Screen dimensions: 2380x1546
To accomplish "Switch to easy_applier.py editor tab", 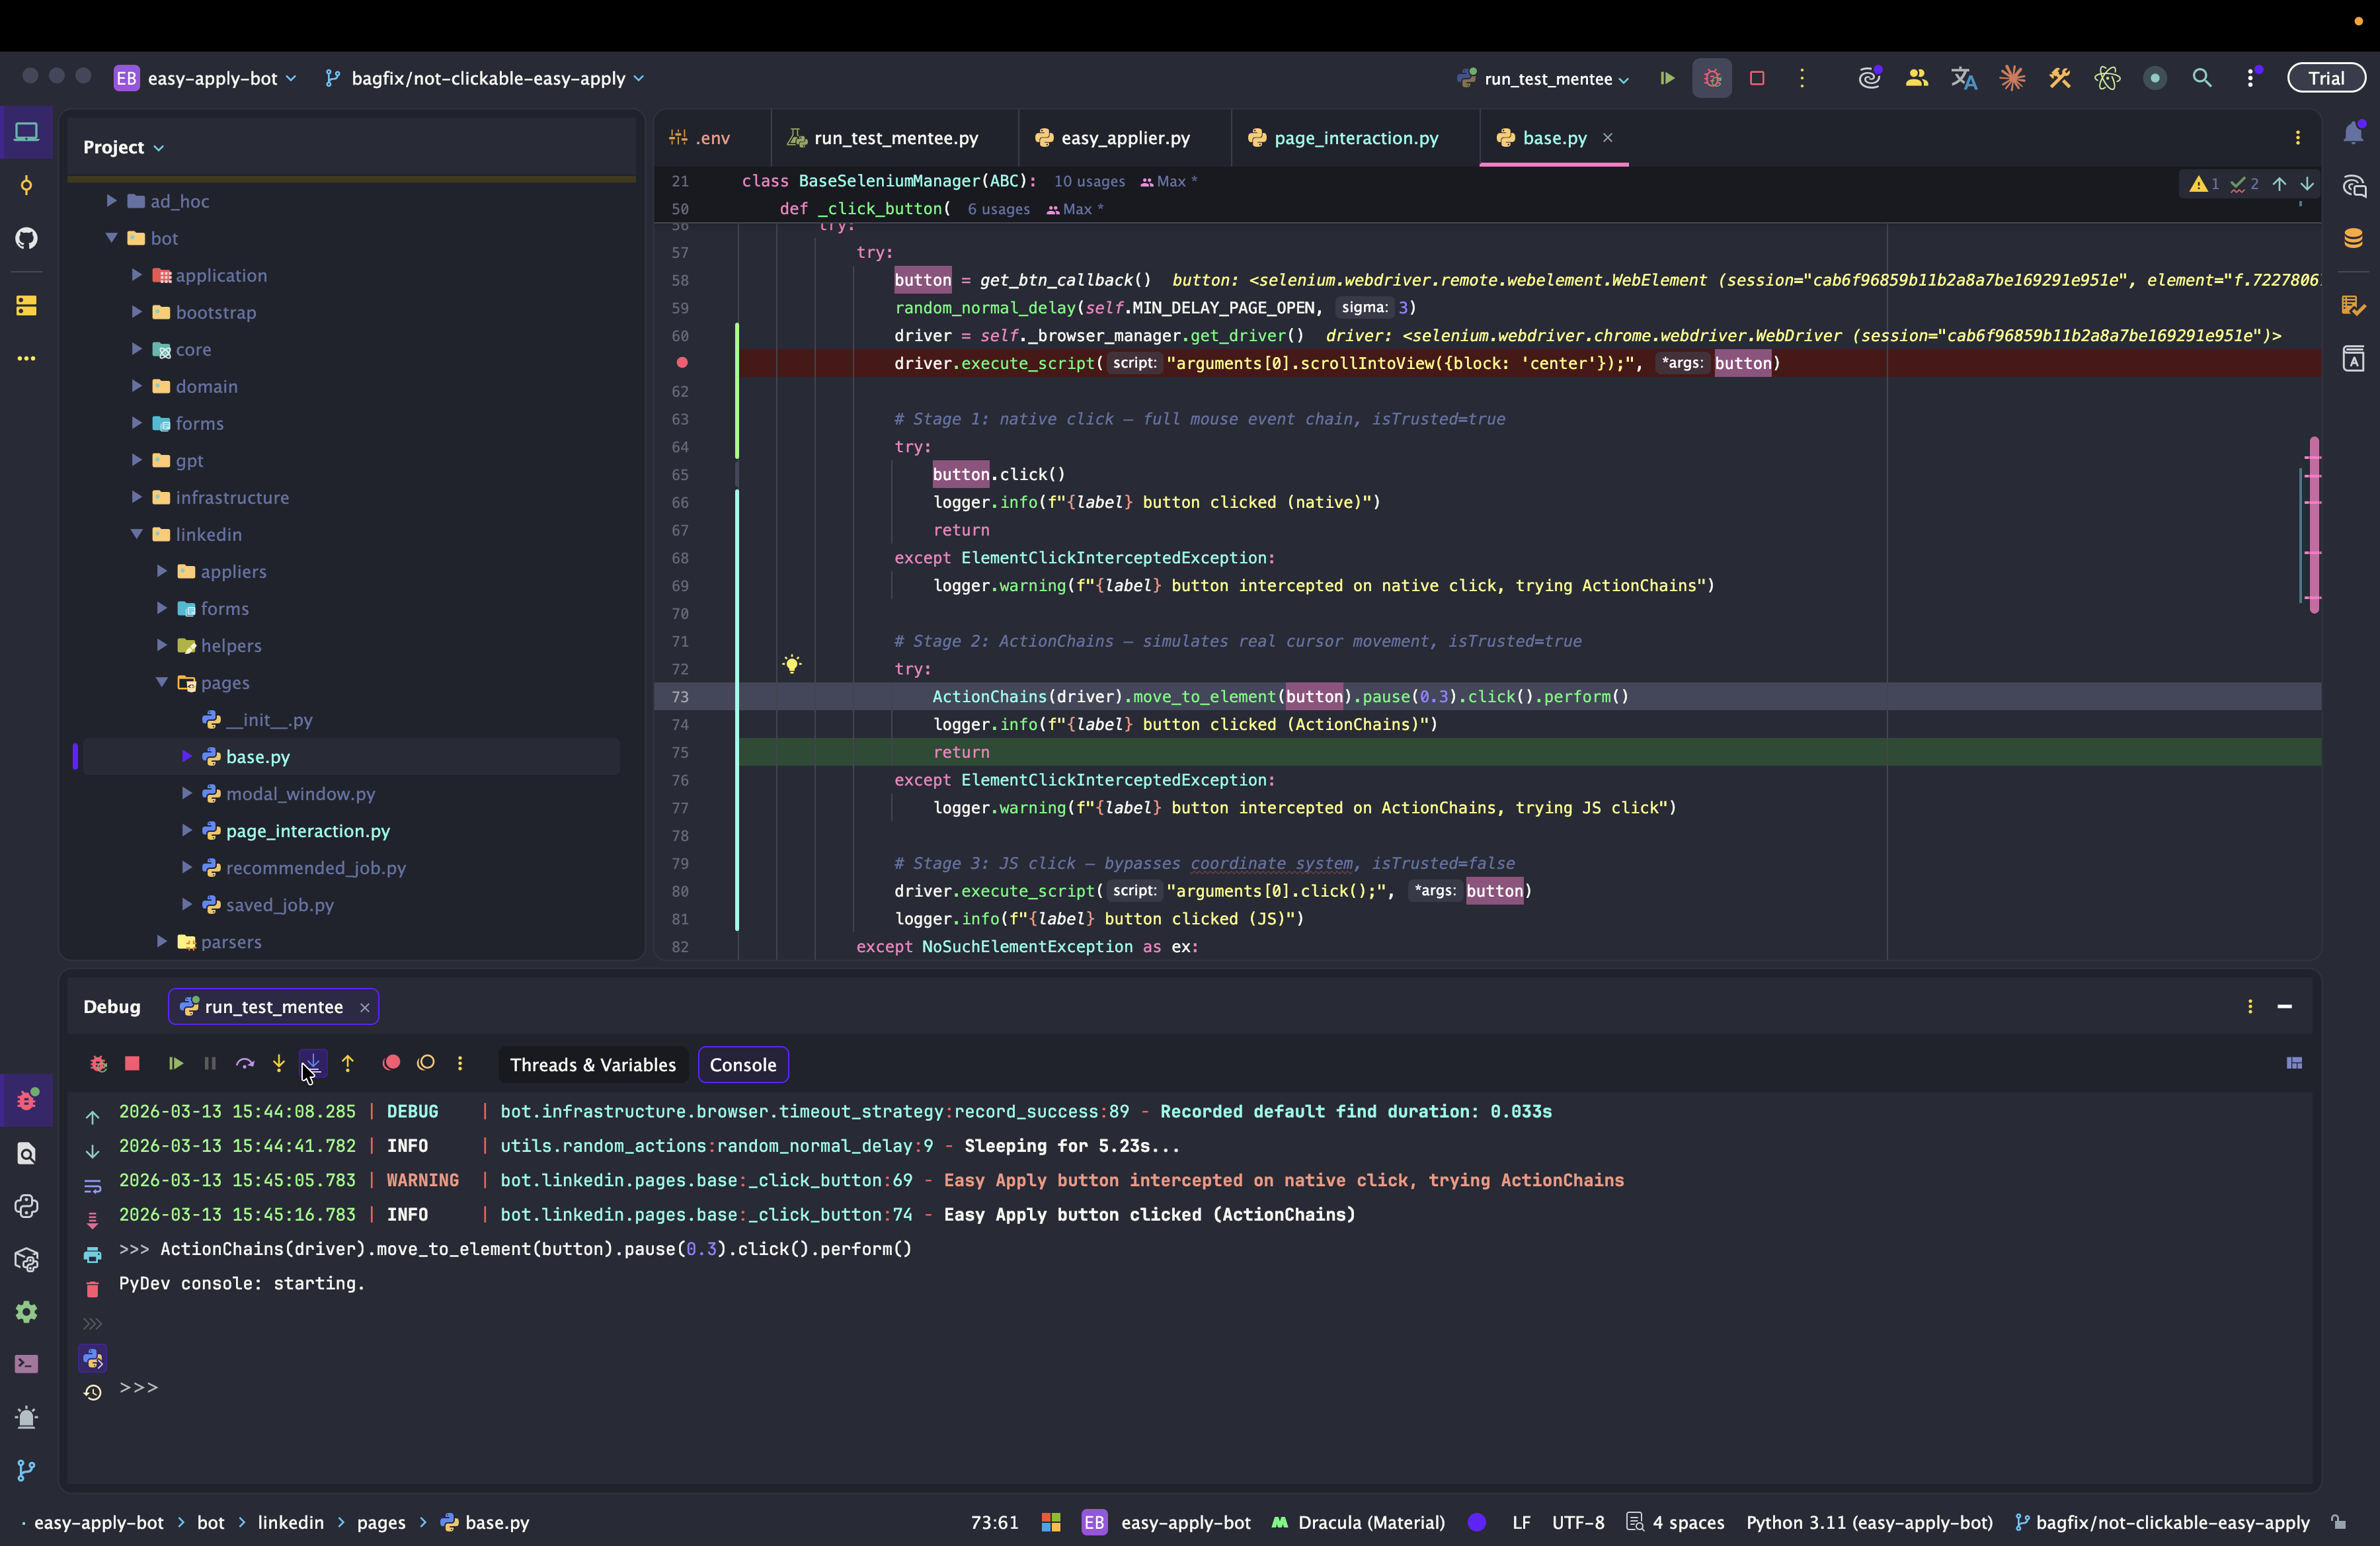I will point(1124,138).
